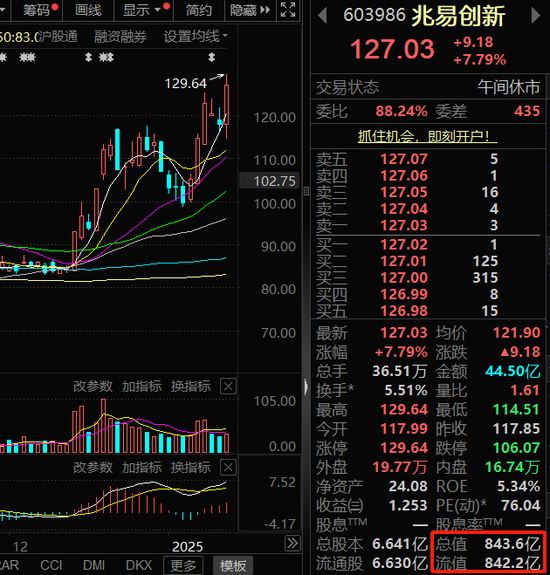Collapse the right quote panel handle
Image resolution: width=550 pixels, height=575 pixels.
pos(306,387)
